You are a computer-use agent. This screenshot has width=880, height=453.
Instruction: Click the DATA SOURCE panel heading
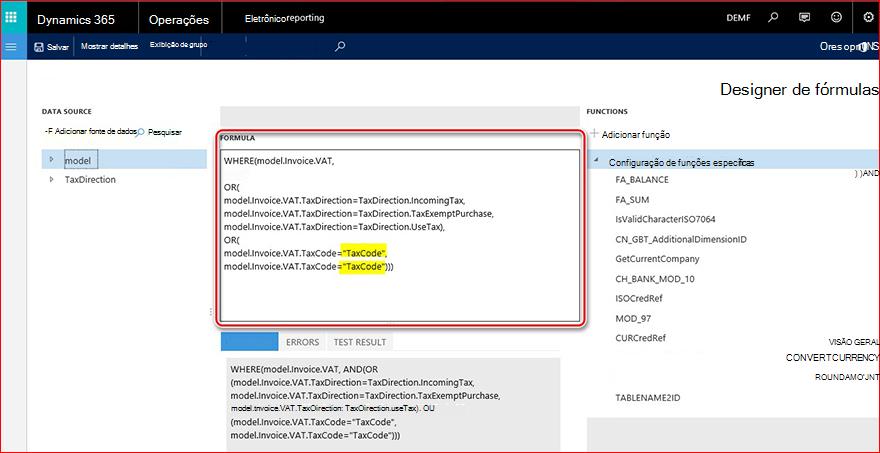point(66,112)
